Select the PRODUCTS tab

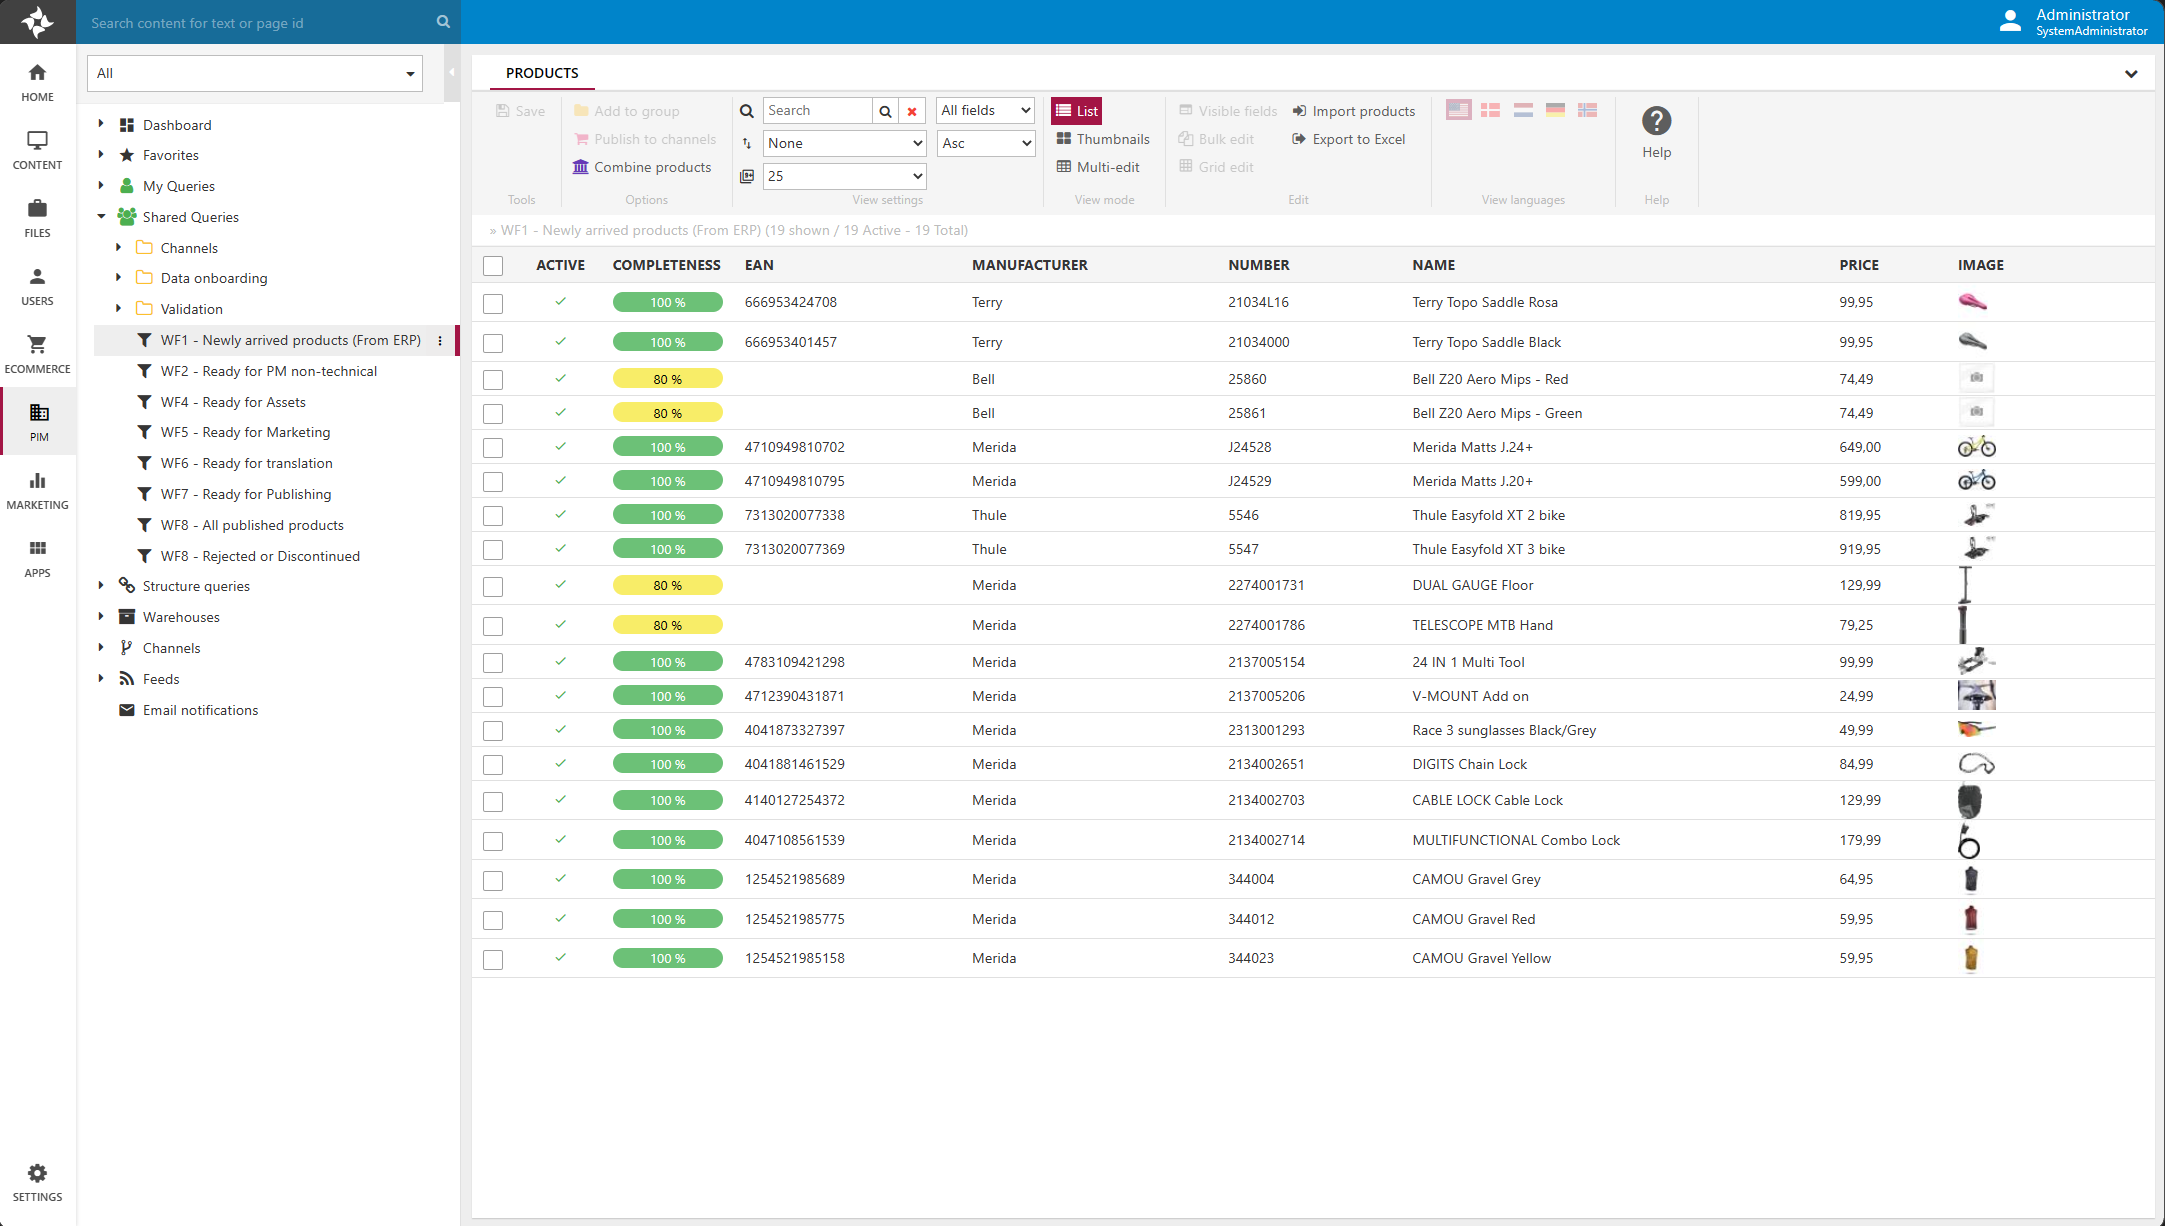(541, 73)
